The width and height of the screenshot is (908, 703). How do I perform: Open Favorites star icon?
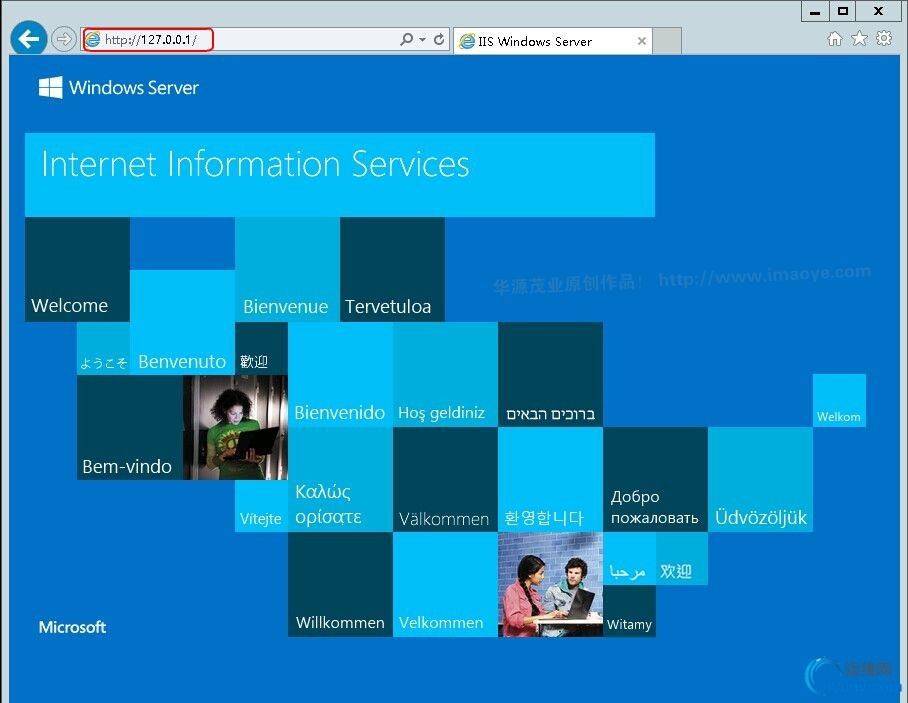click(859, 39)
